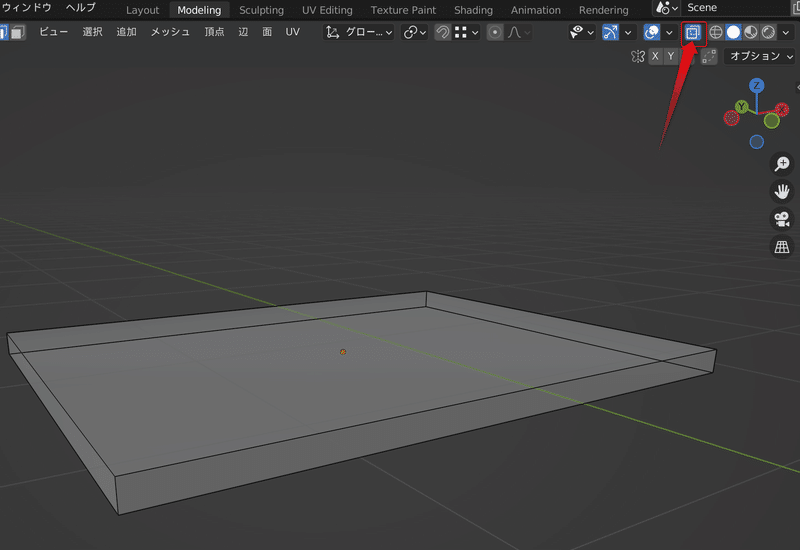The width and height of the screenshot is (800, 550).
Task: Switch to UV Editing workspace tab
Action: pyautogui.click(x=327, y=10)
